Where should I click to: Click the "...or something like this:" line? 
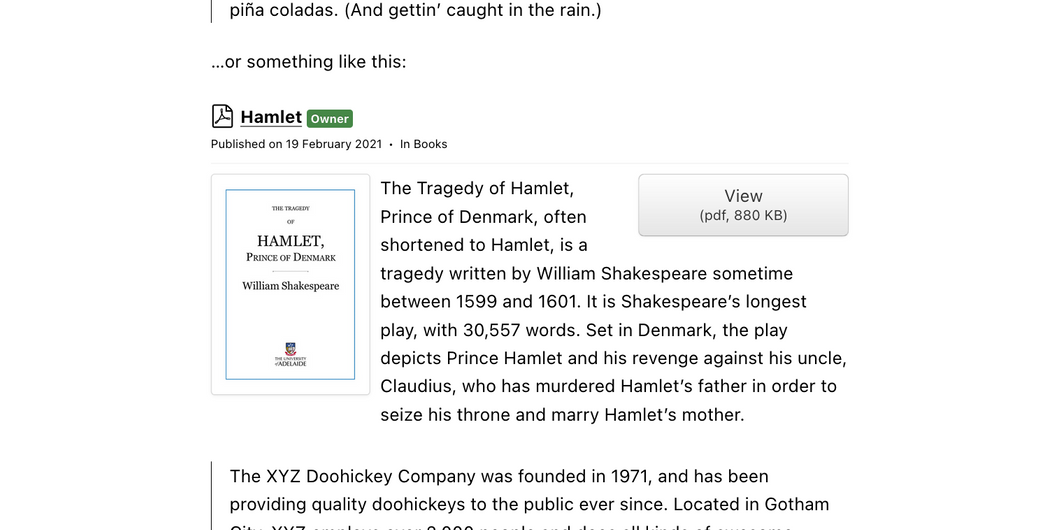click(309, 62)
